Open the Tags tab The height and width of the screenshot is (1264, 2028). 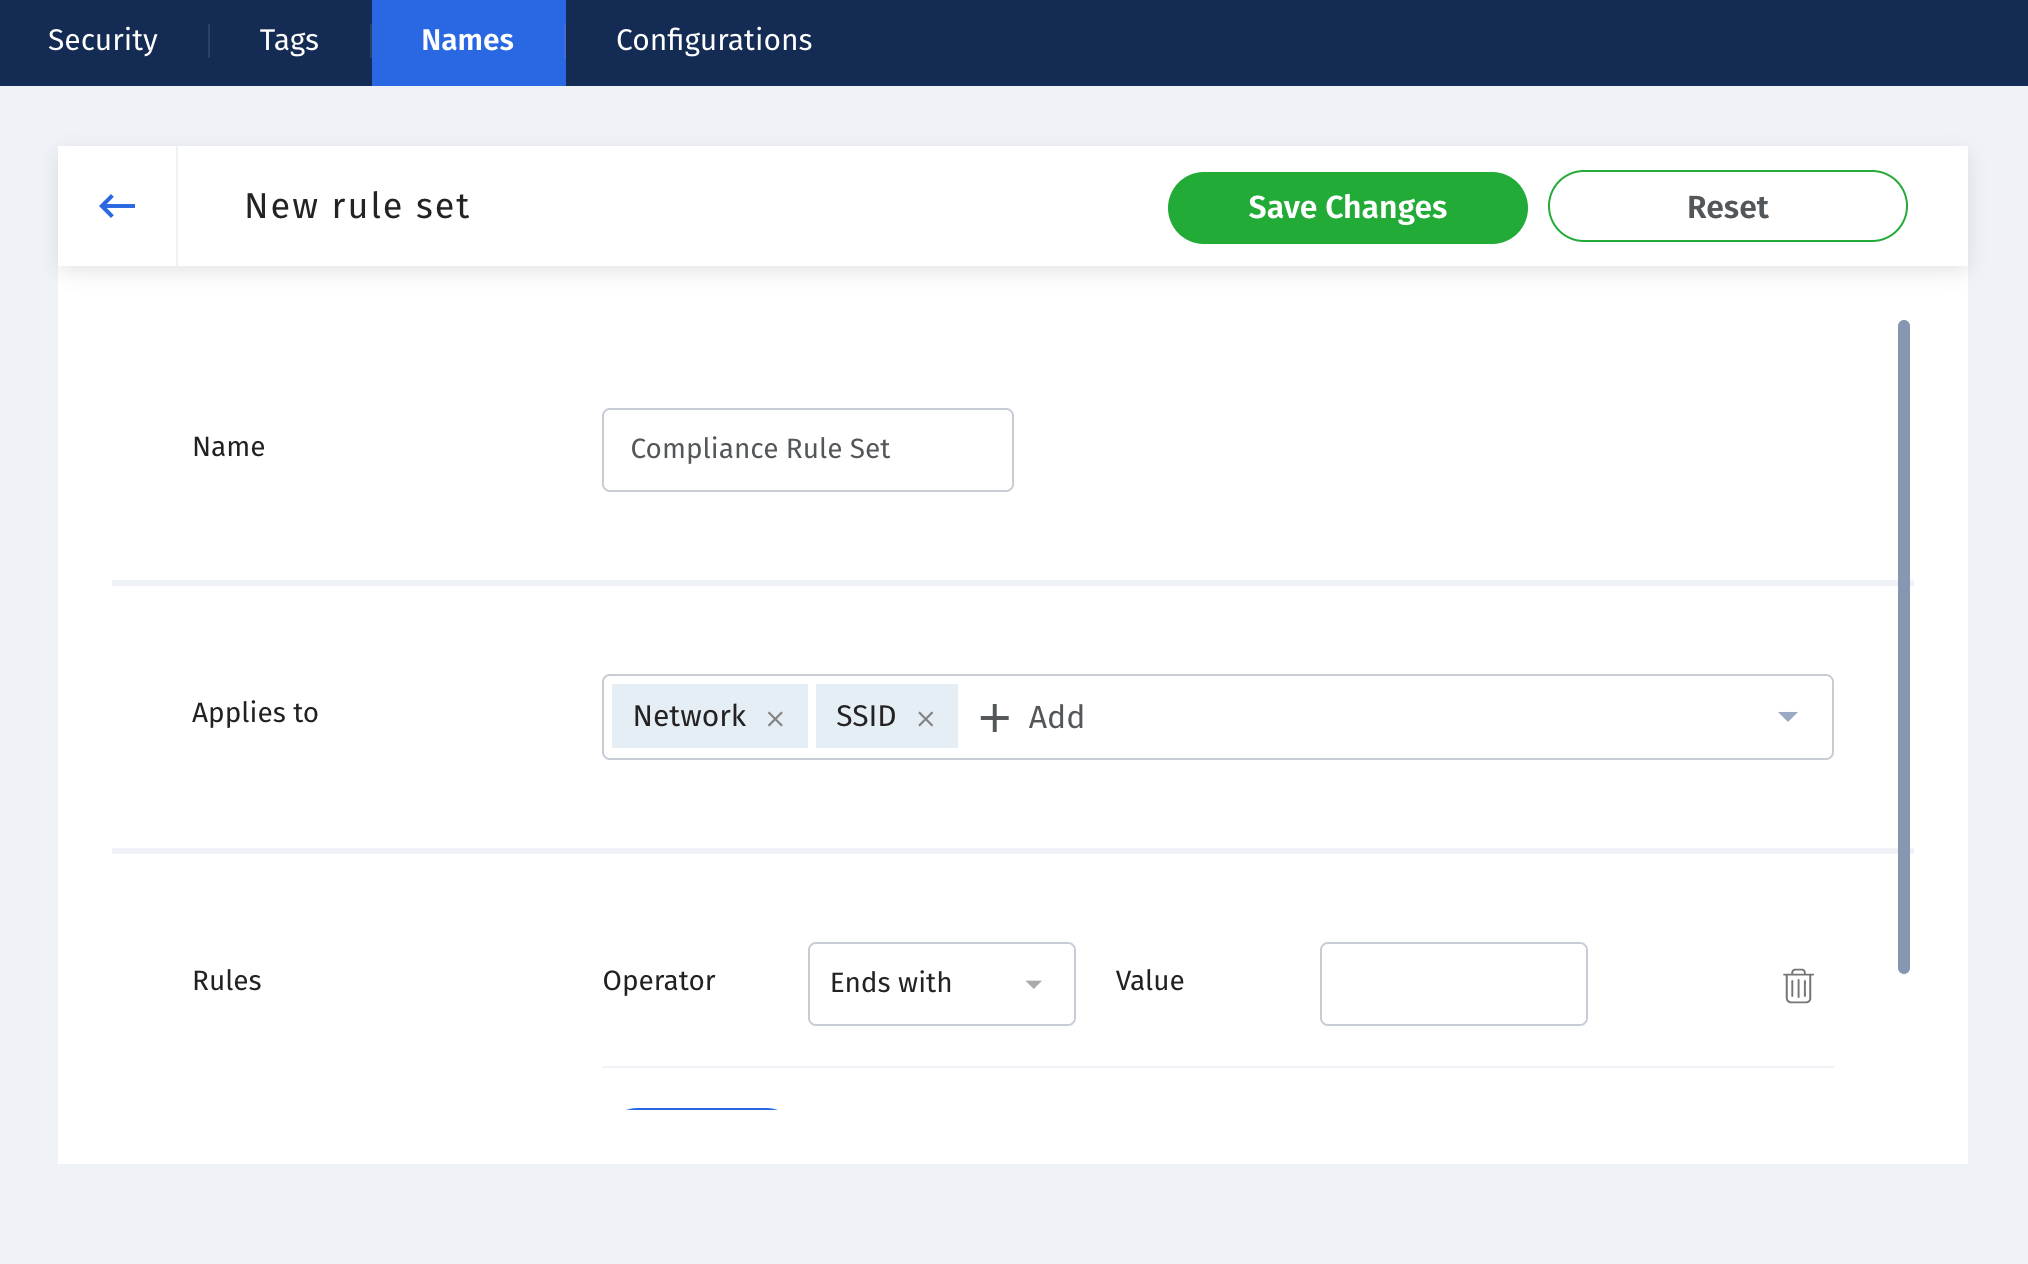tap(289, 40)
